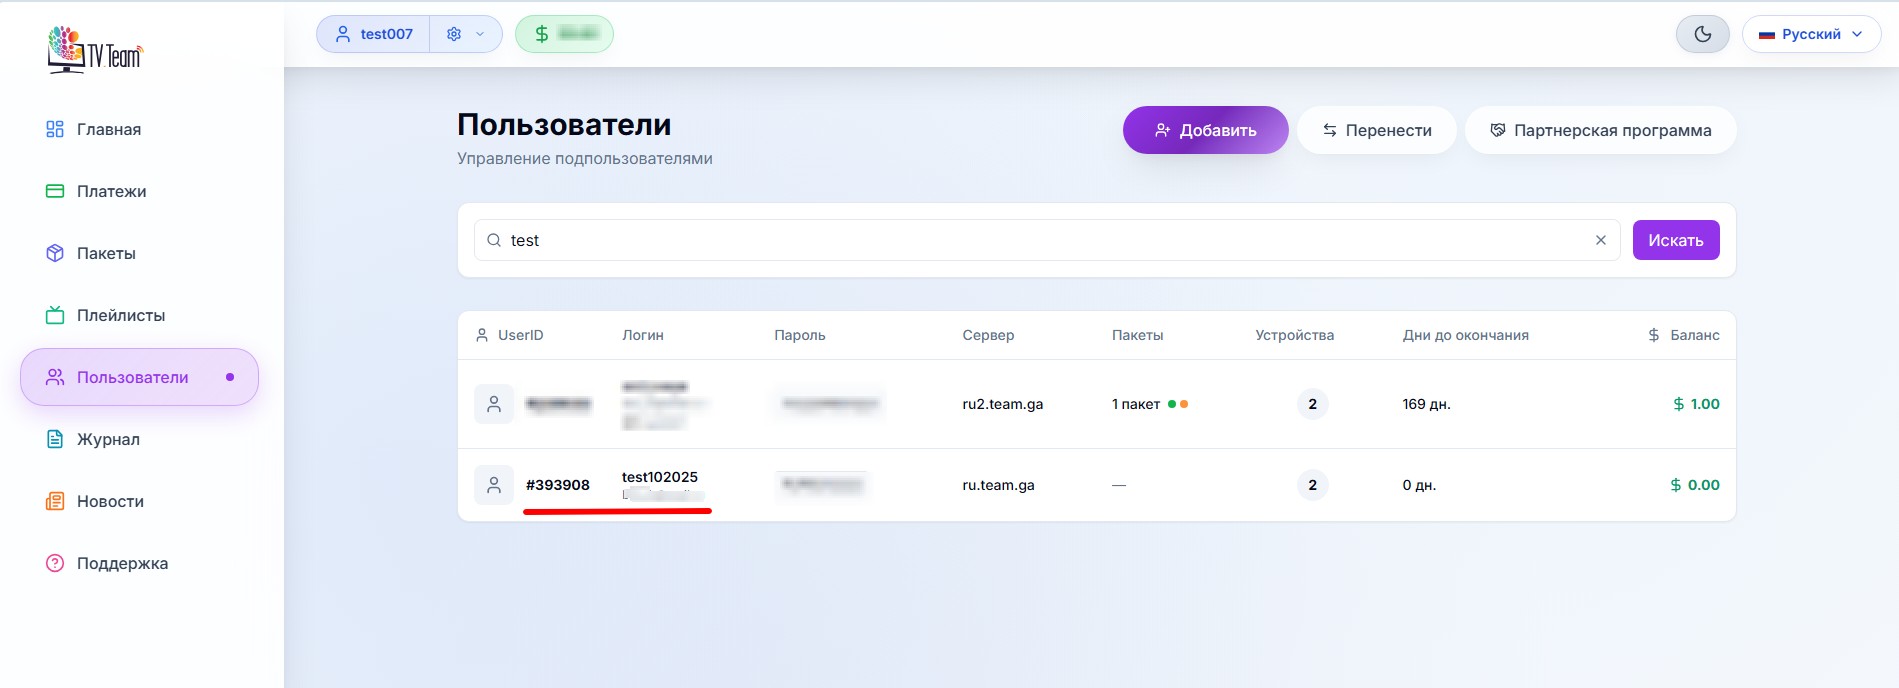Image resolution: width=1899 pixels, height=688 pixels.
Task: Open Поддержка help section
Action: pyautogui.click(x=122, y=563)
